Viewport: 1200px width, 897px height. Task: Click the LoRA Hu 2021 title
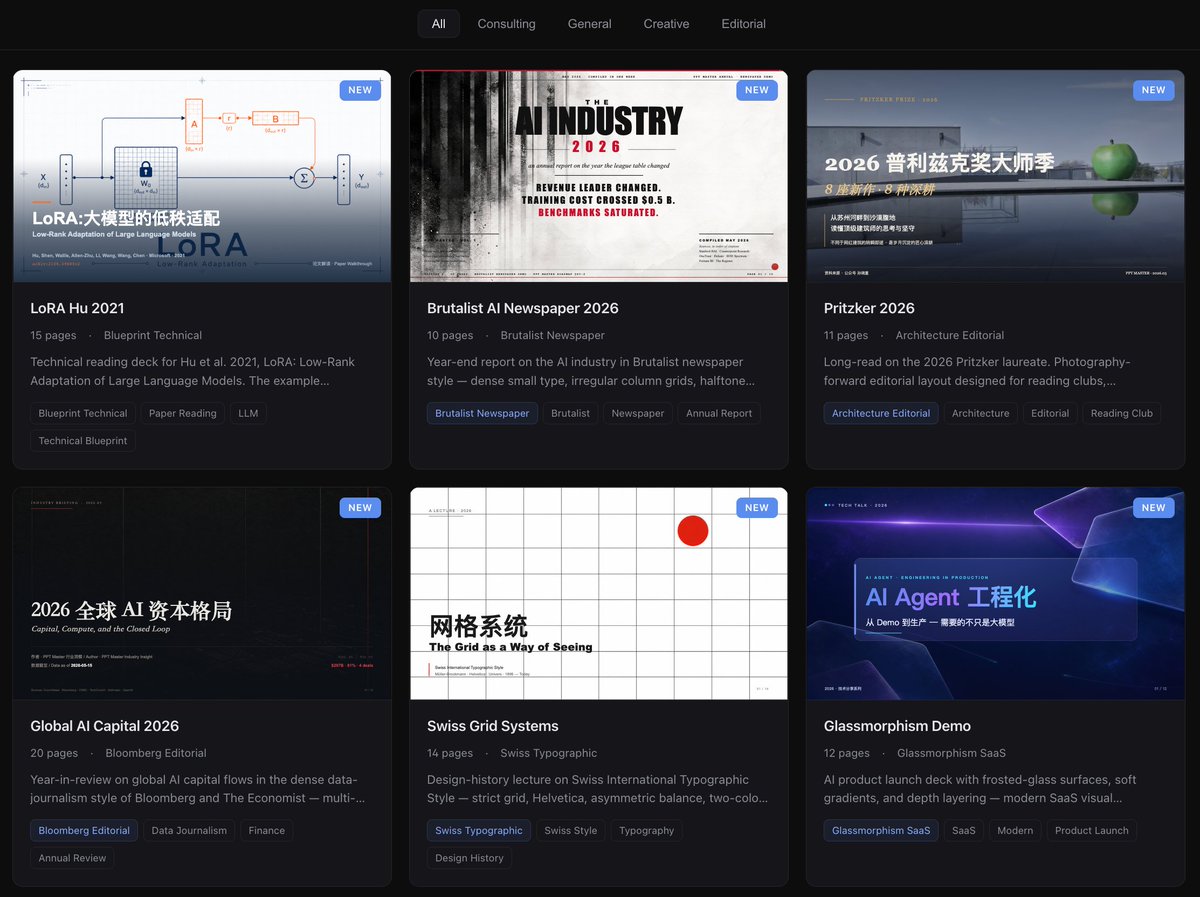pyautogui.click(x=77, y=308)
